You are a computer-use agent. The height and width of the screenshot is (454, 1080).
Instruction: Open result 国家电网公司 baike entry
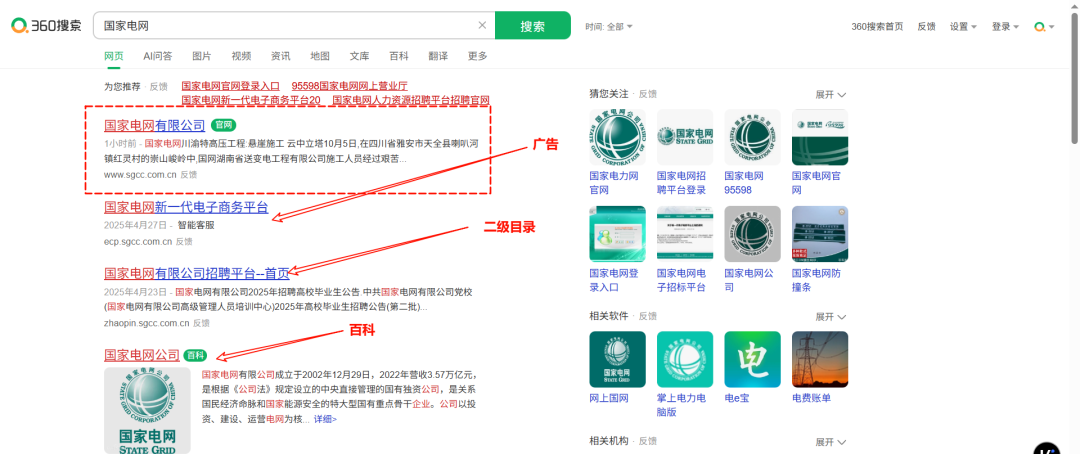(x=142, y=355)
